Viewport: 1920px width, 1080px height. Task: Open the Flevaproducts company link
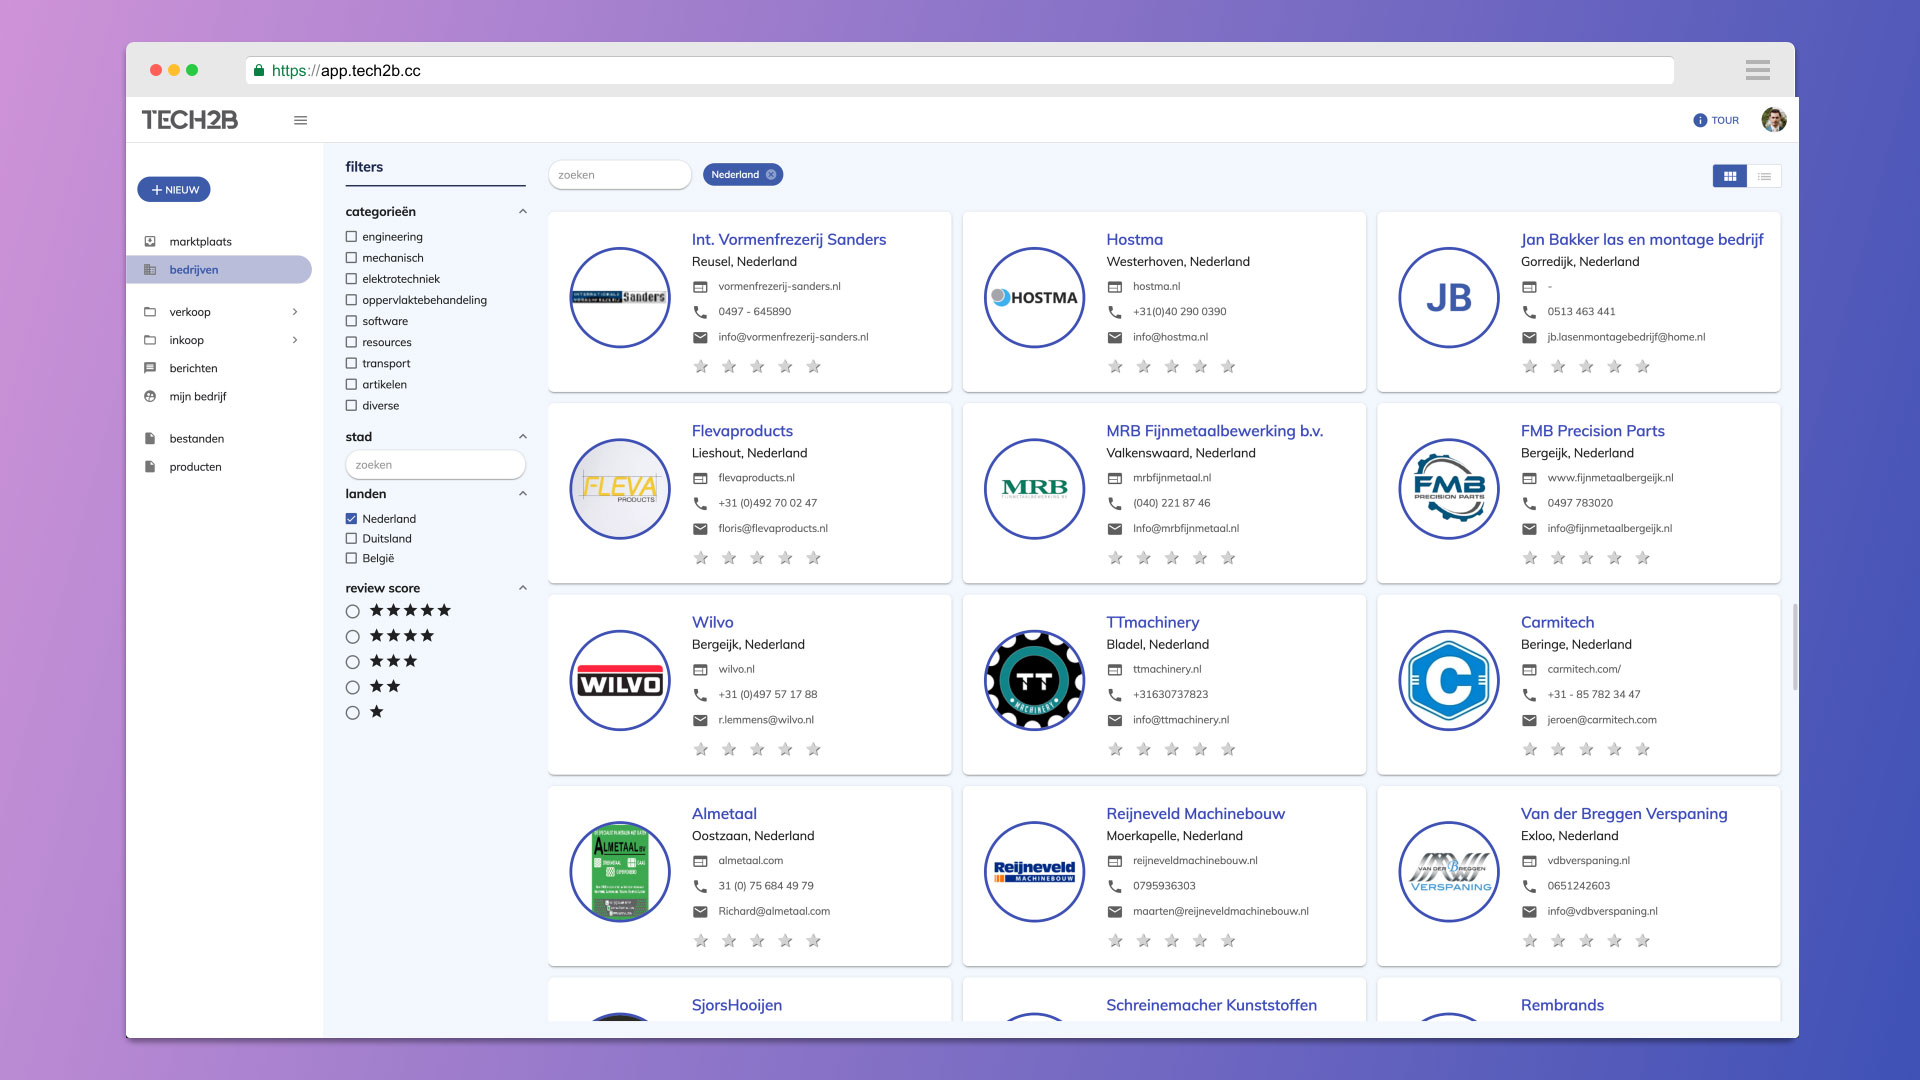[741, 431]
